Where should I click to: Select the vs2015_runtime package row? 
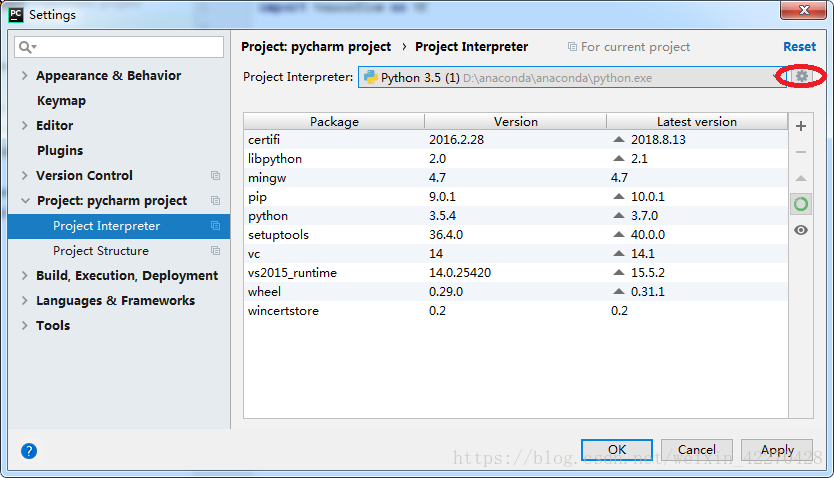tap(515, 273)
